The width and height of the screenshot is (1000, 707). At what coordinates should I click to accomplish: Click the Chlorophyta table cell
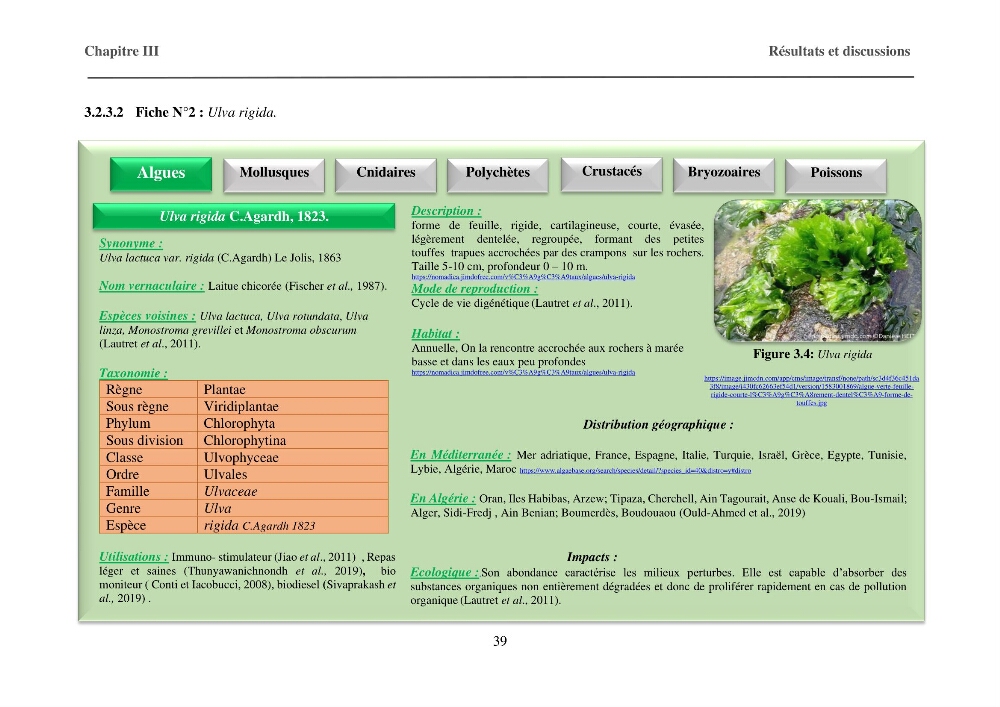[293, 423]
